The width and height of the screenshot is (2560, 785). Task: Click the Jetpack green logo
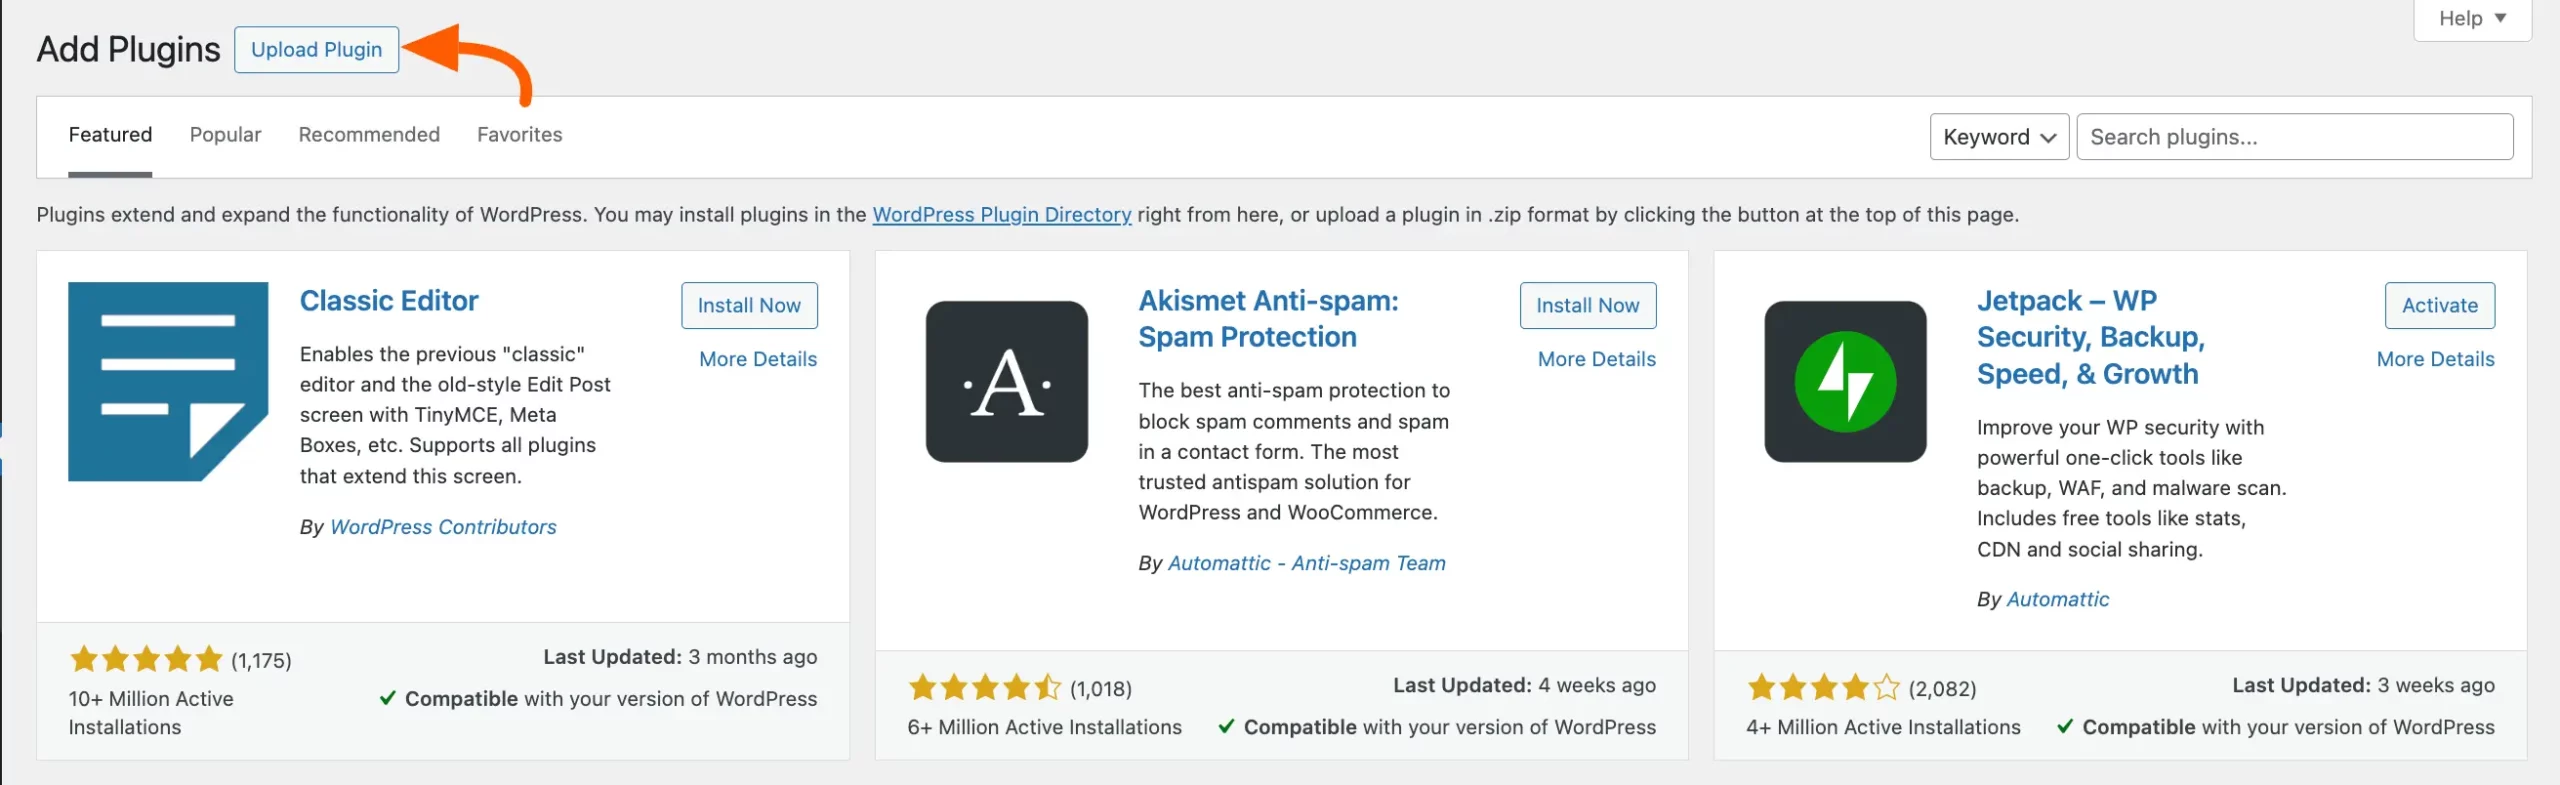click(1843, 381)
